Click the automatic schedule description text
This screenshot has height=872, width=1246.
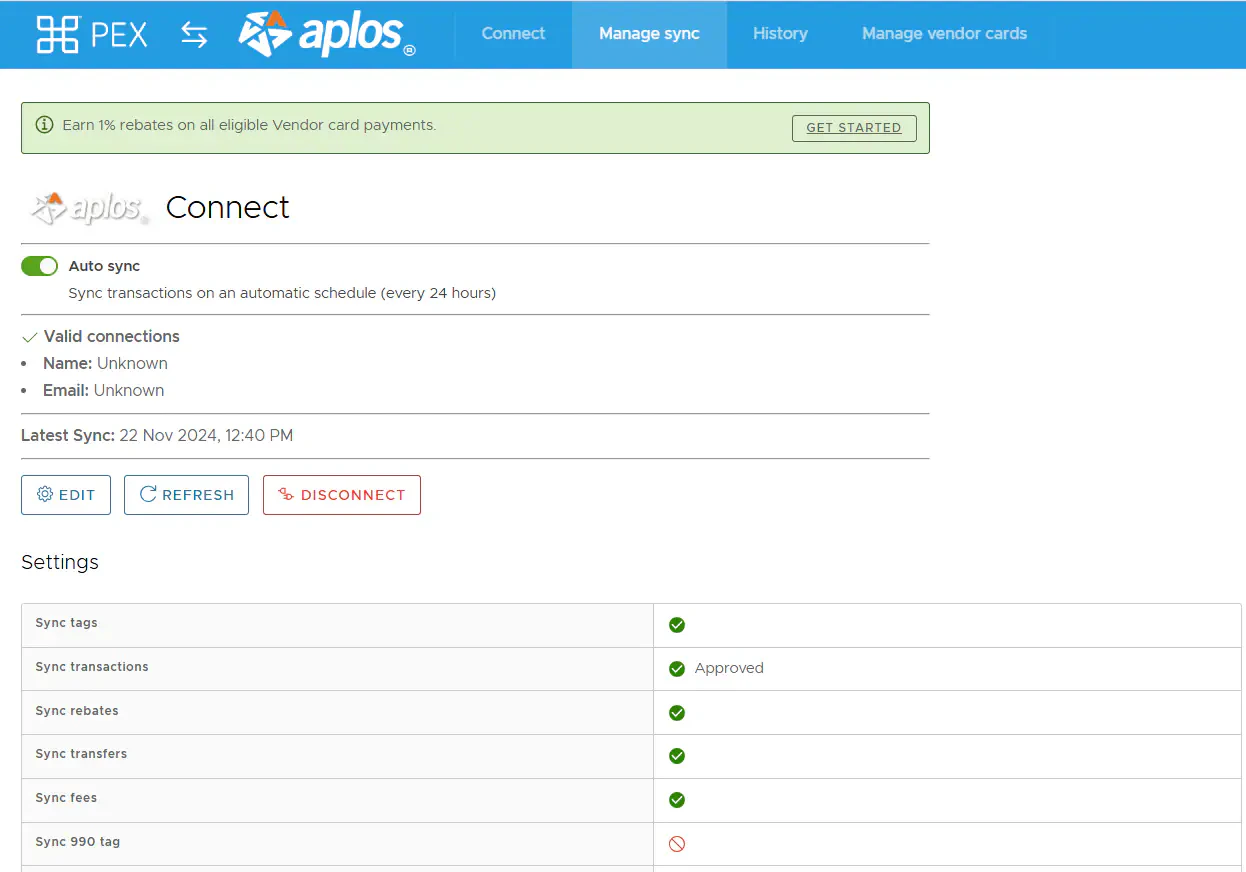click(x=282, y=294)
